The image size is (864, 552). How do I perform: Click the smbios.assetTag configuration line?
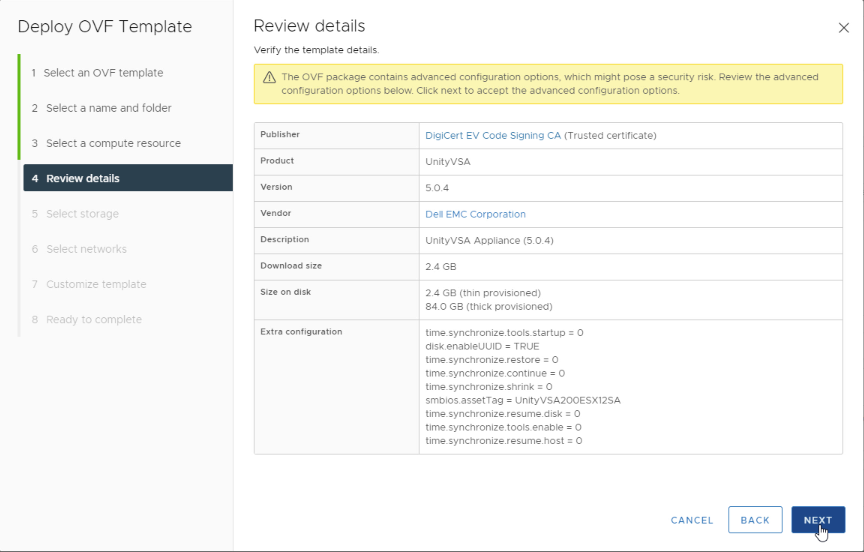(522, 401)
